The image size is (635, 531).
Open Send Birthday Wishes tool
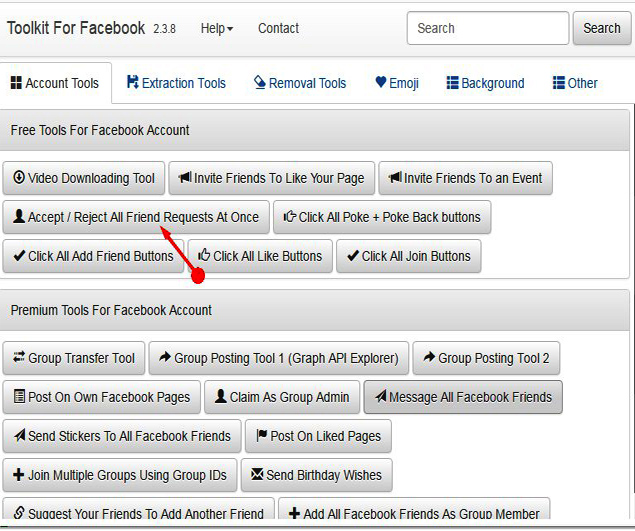[317, 475]
